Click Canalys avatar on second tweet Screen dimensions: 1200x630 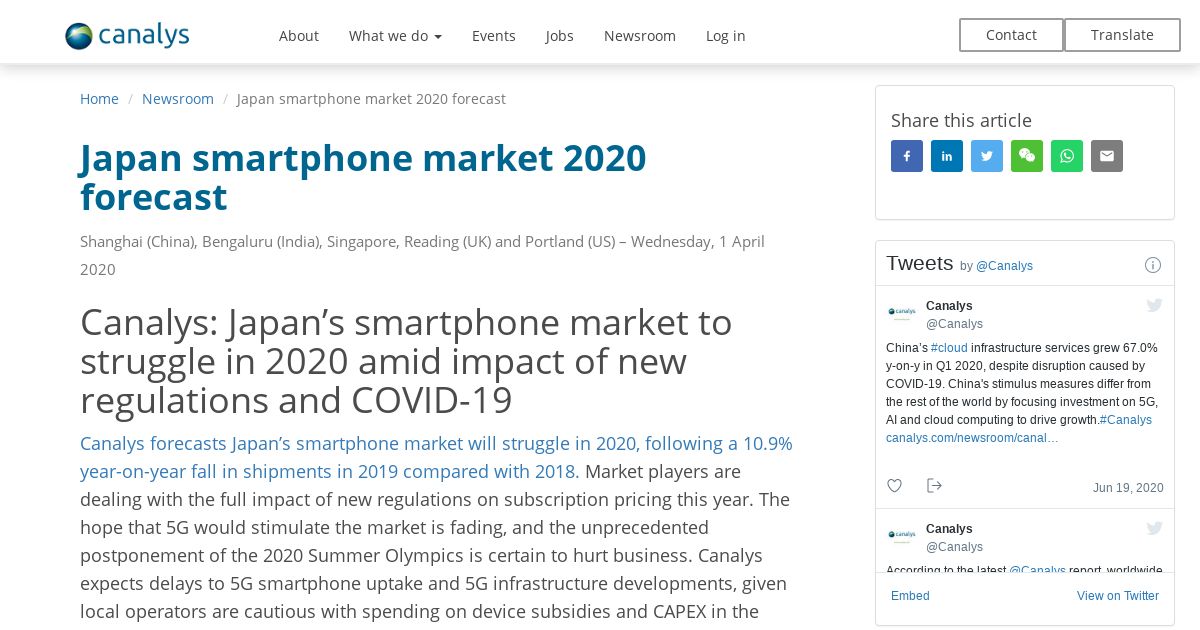click(x=902, y=536)
